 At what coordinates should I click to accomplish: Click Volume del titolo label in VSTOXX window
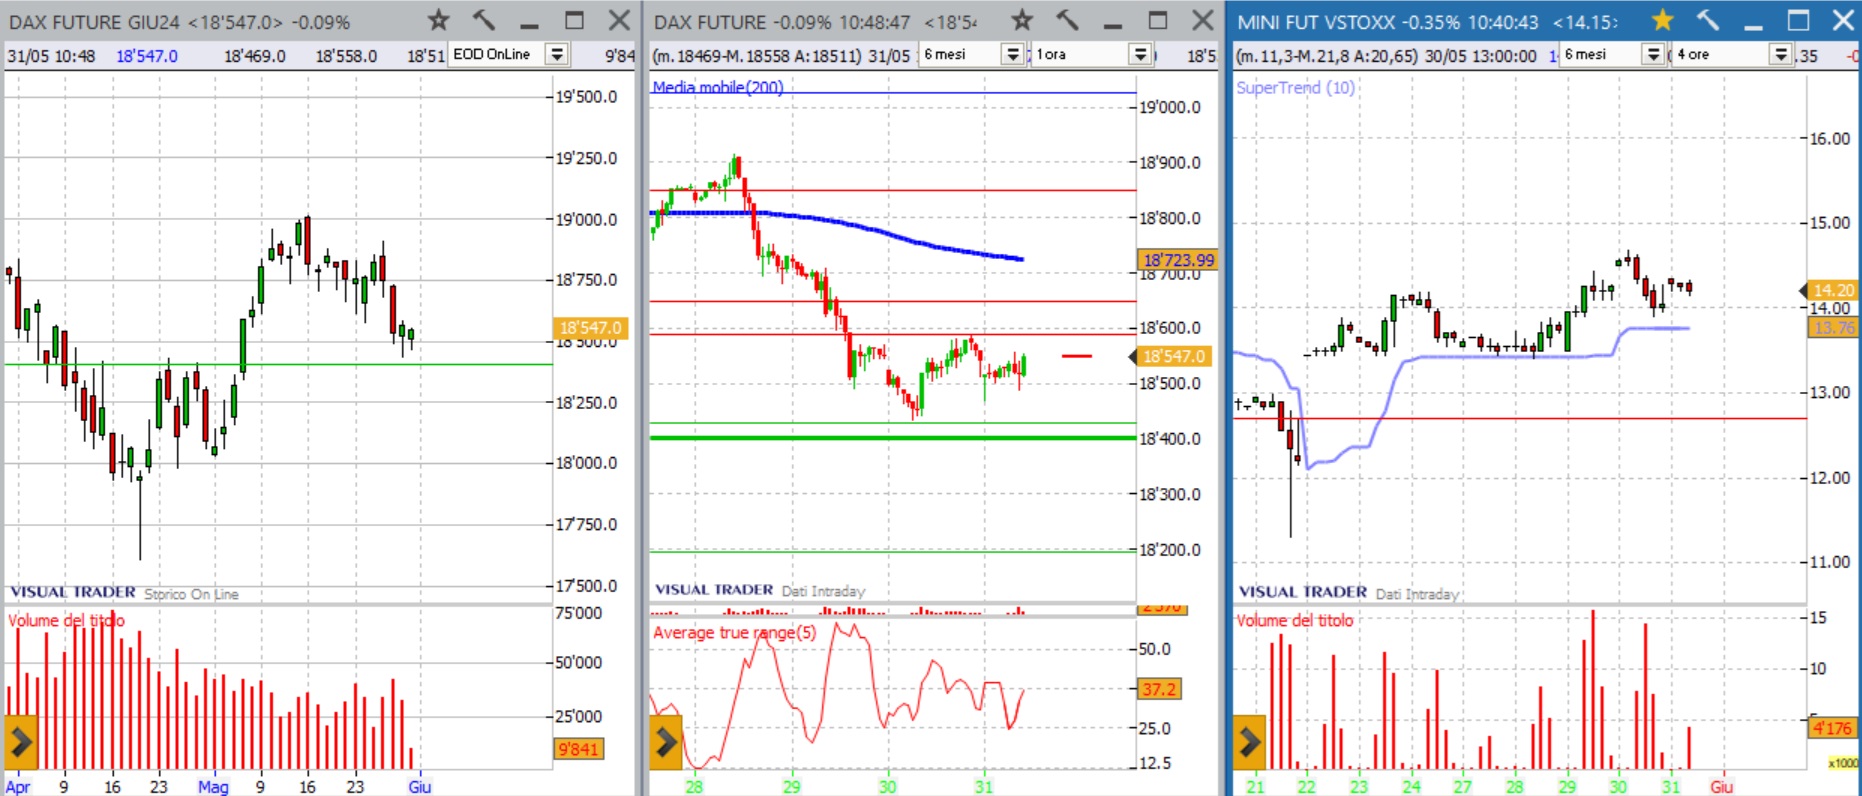tap(1294, 620)
